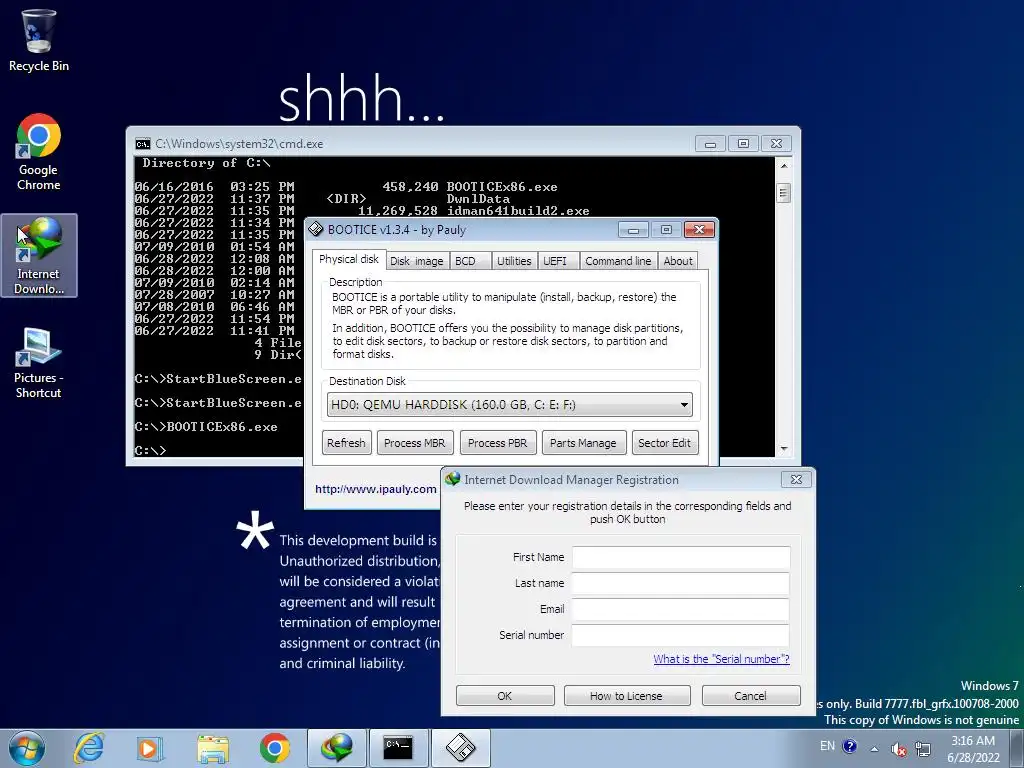Click the cmd window scrollbar thumb

click(x=784, y=193)
